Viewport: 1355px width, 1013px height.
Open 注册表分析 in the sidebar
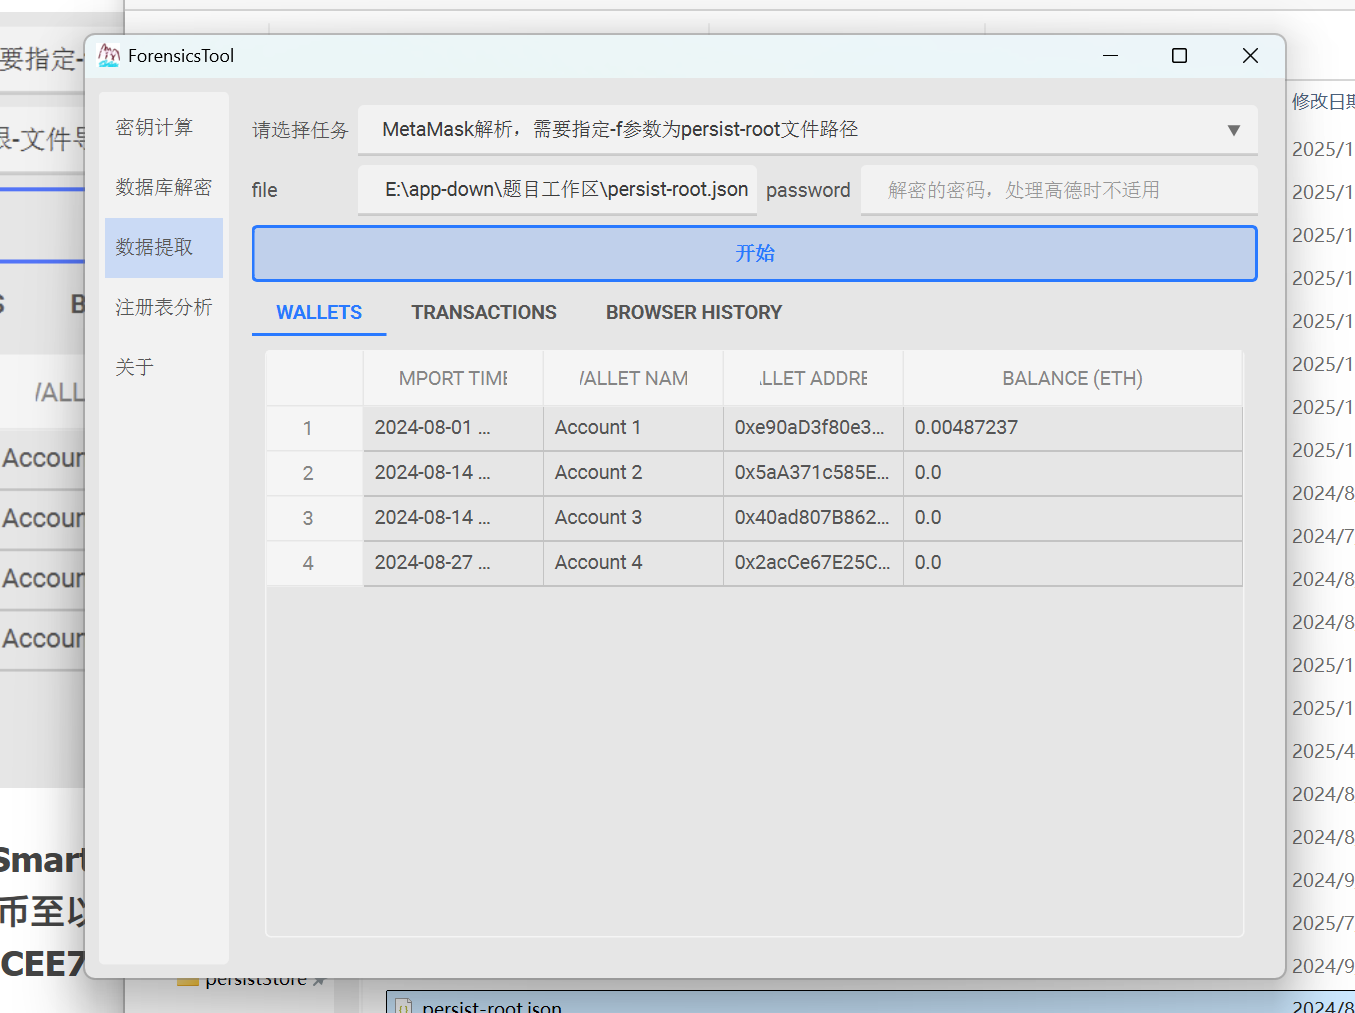(163, 307)
